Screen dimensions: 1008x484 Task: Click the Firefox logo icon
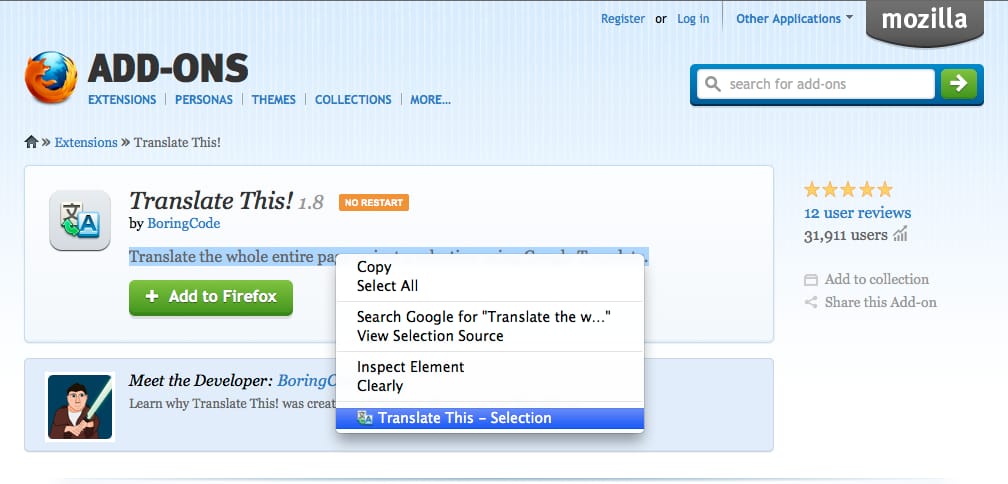[x=51, y=77]
